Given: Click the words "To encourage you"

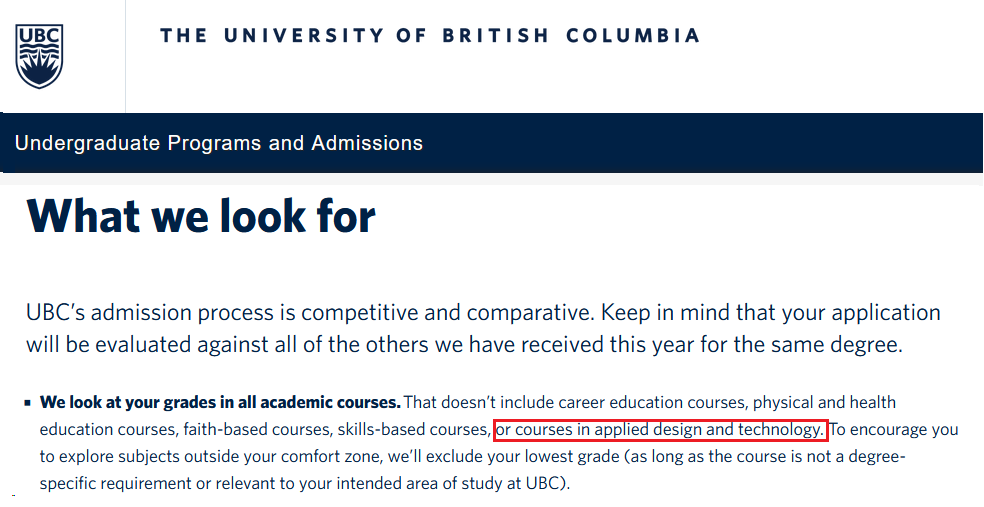Looking at the screenshot, I should click(x=895, y=430).
